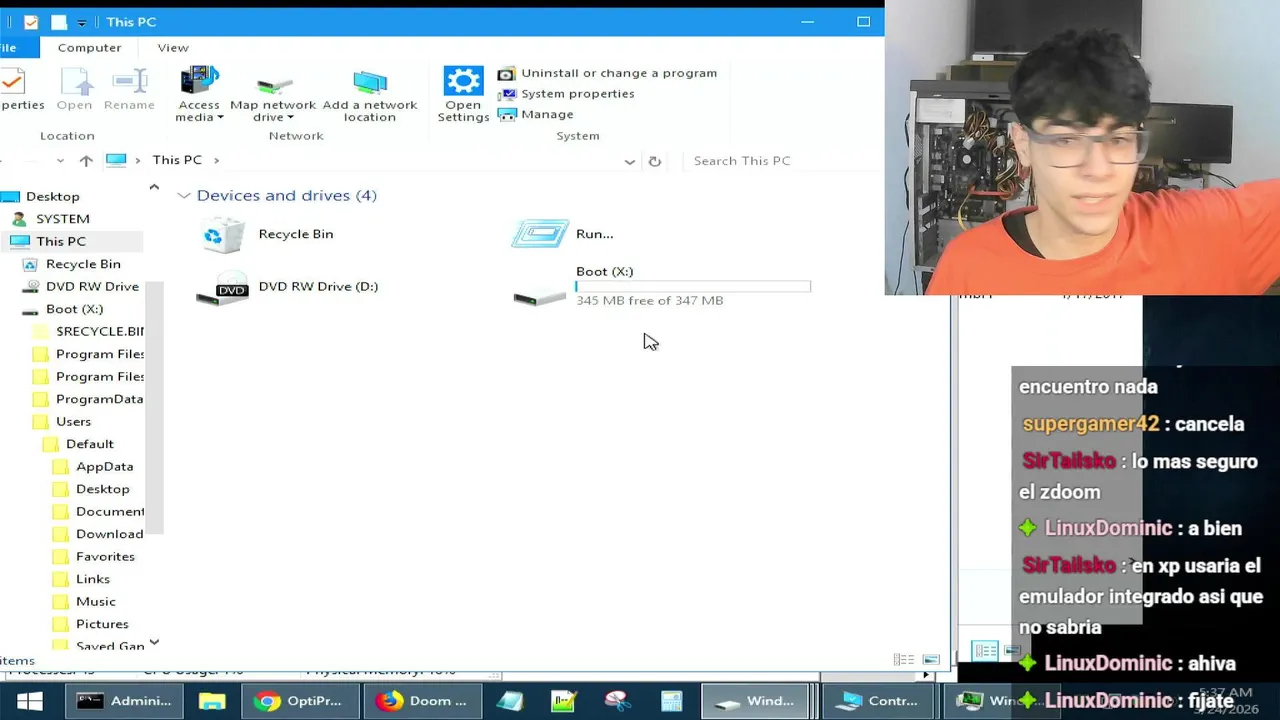Switch to the View ribbon tab
The image size is (1280, 720).
[172, 47]
